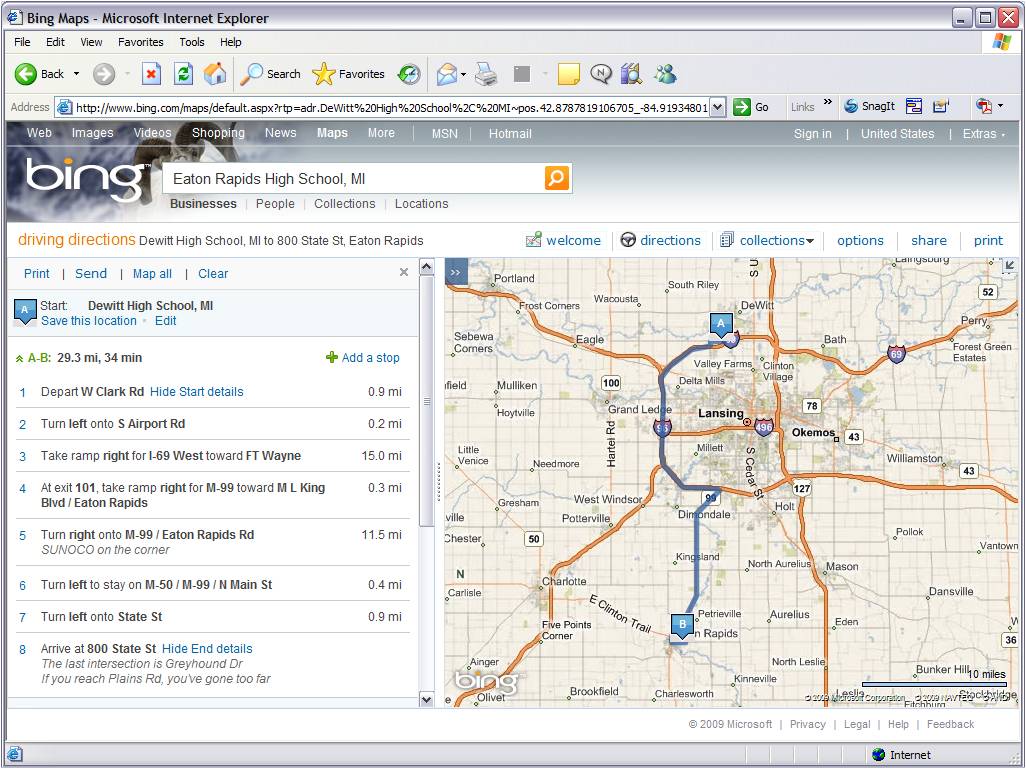Collapse the A-B route segment
Image resolution: width=1026 pixels, height=770 pixels.
point(20,359)
